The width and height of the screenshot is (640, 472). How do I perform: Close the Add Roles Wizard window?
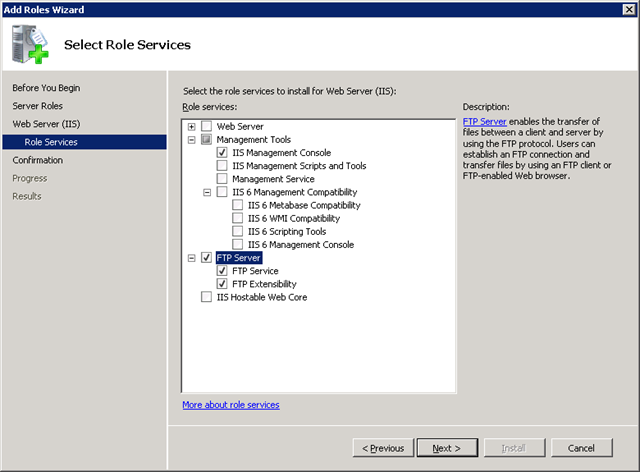629,9
